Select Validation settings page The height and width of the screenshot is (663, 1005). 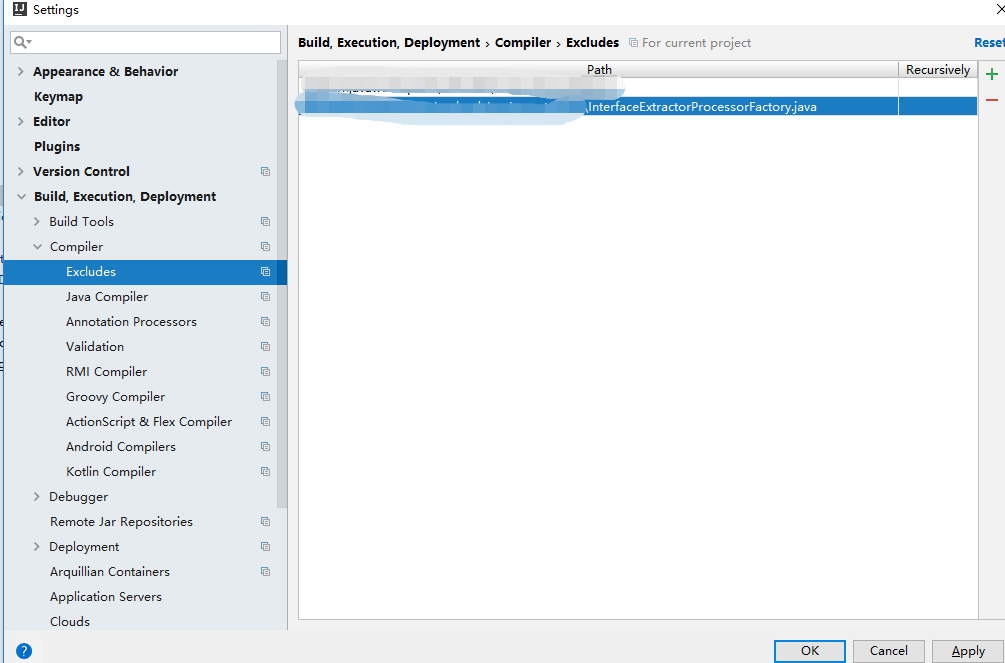[95, 347]
